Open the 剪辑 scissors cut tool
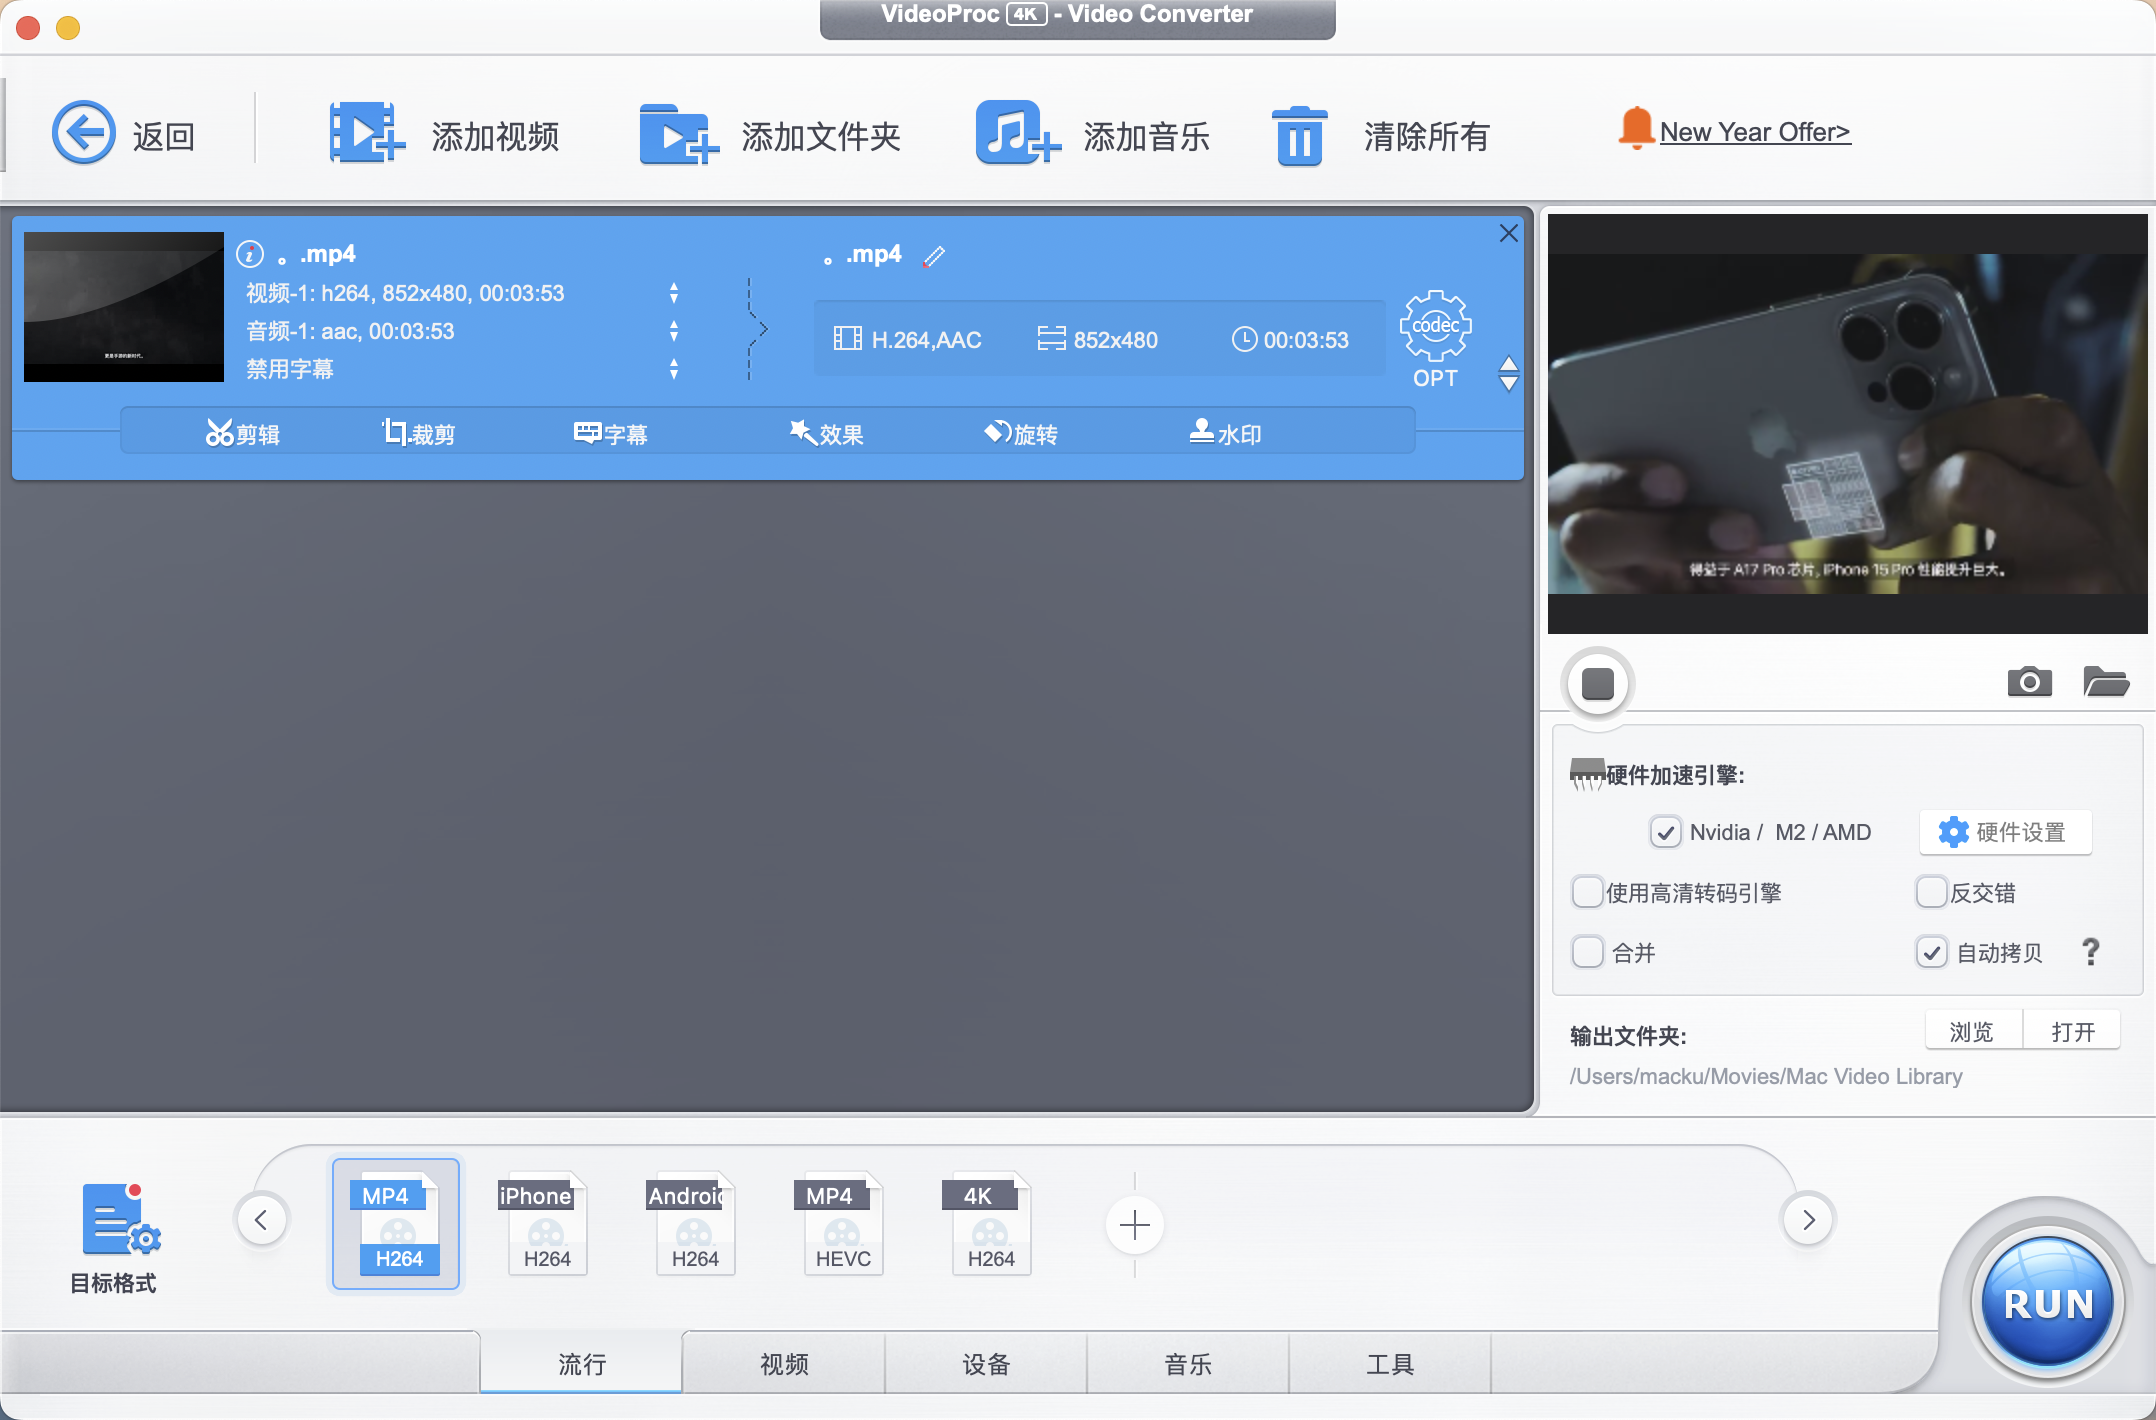The width and height of the screenshot is (2156, 1420). [x=243, y=433]
